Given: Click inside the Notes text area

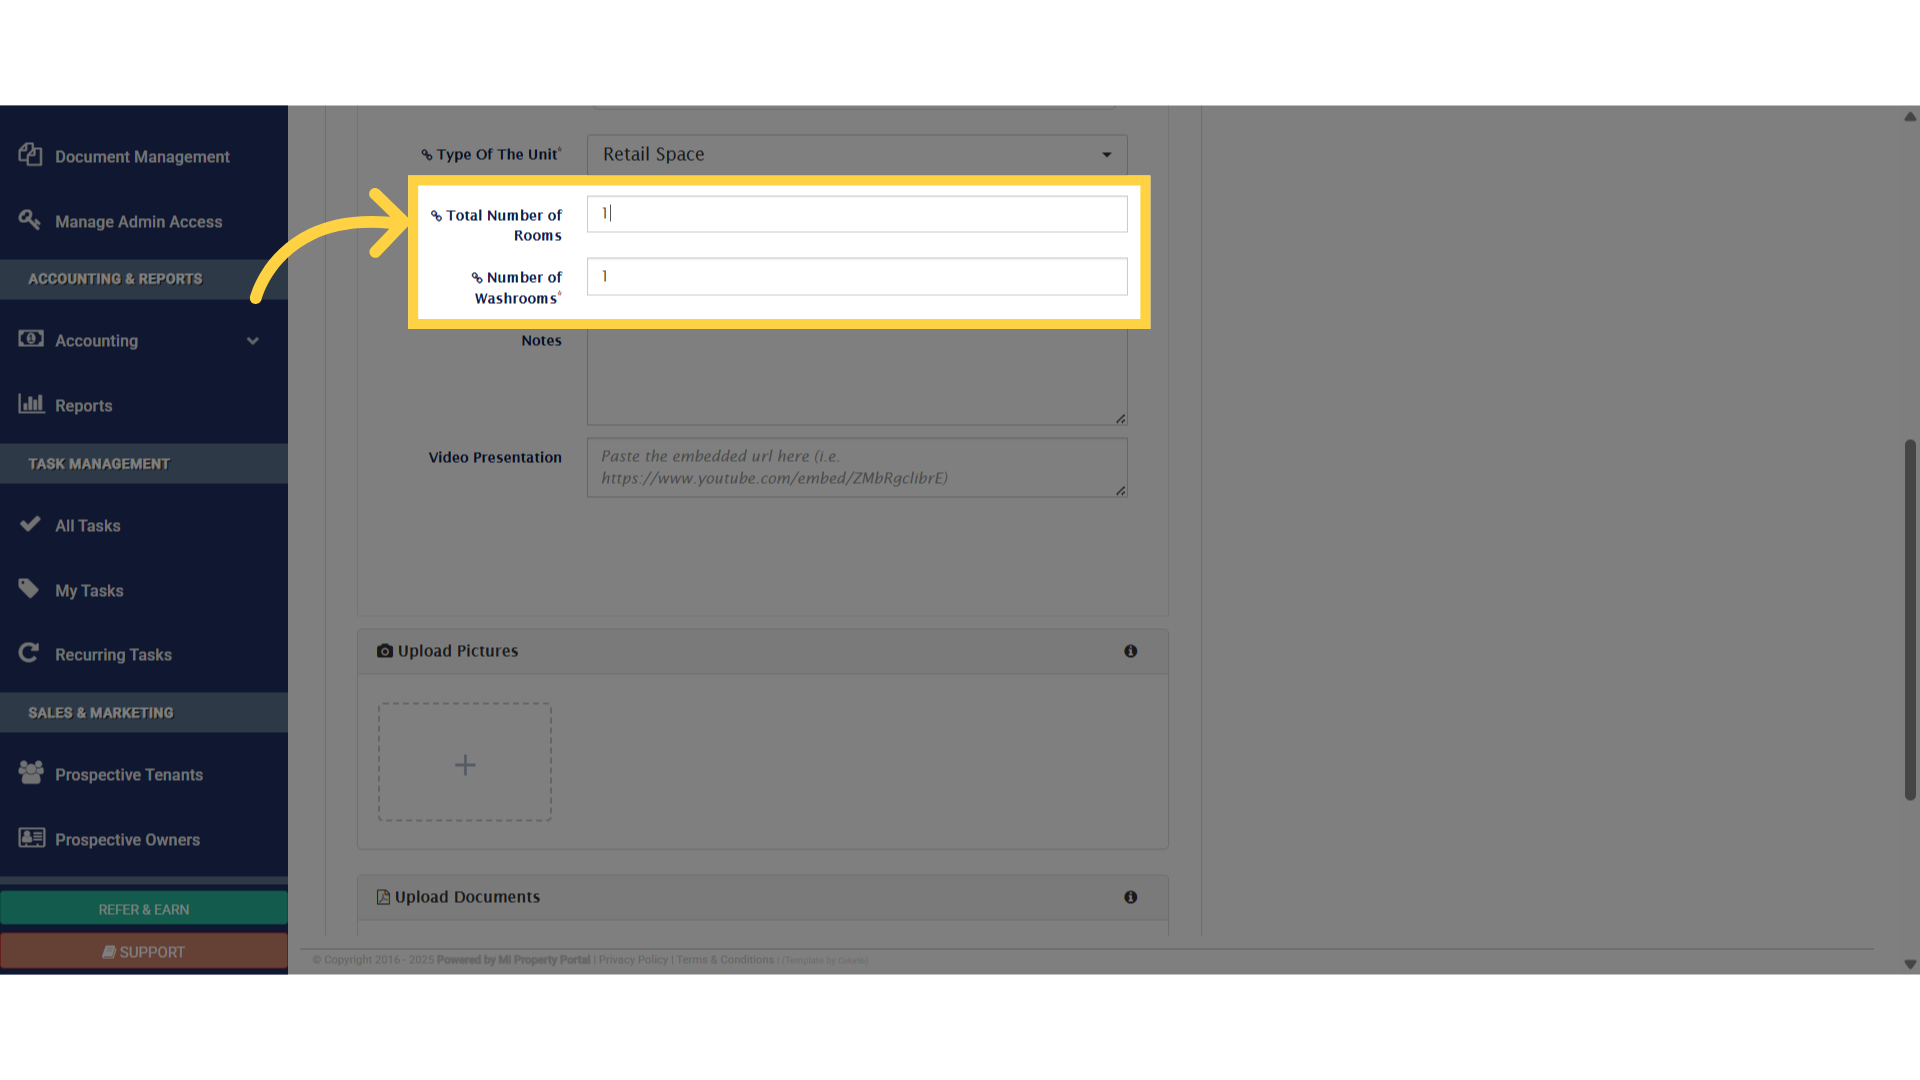Looking at the screenshot, I should [857, 377].
